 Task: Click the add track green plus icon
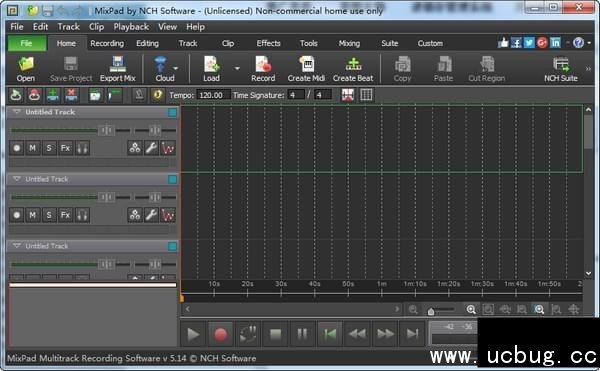pyautogui.click(x=53, y=95)
